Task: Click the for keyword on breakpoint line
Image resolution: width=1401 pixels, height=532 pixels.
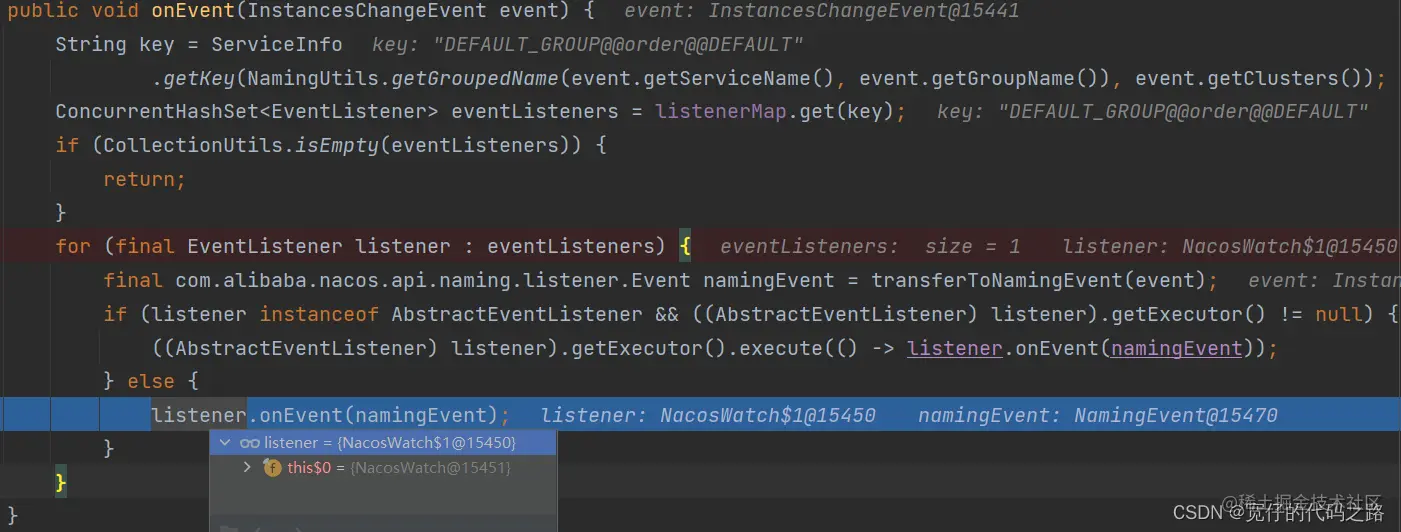Action: point(73,246)
